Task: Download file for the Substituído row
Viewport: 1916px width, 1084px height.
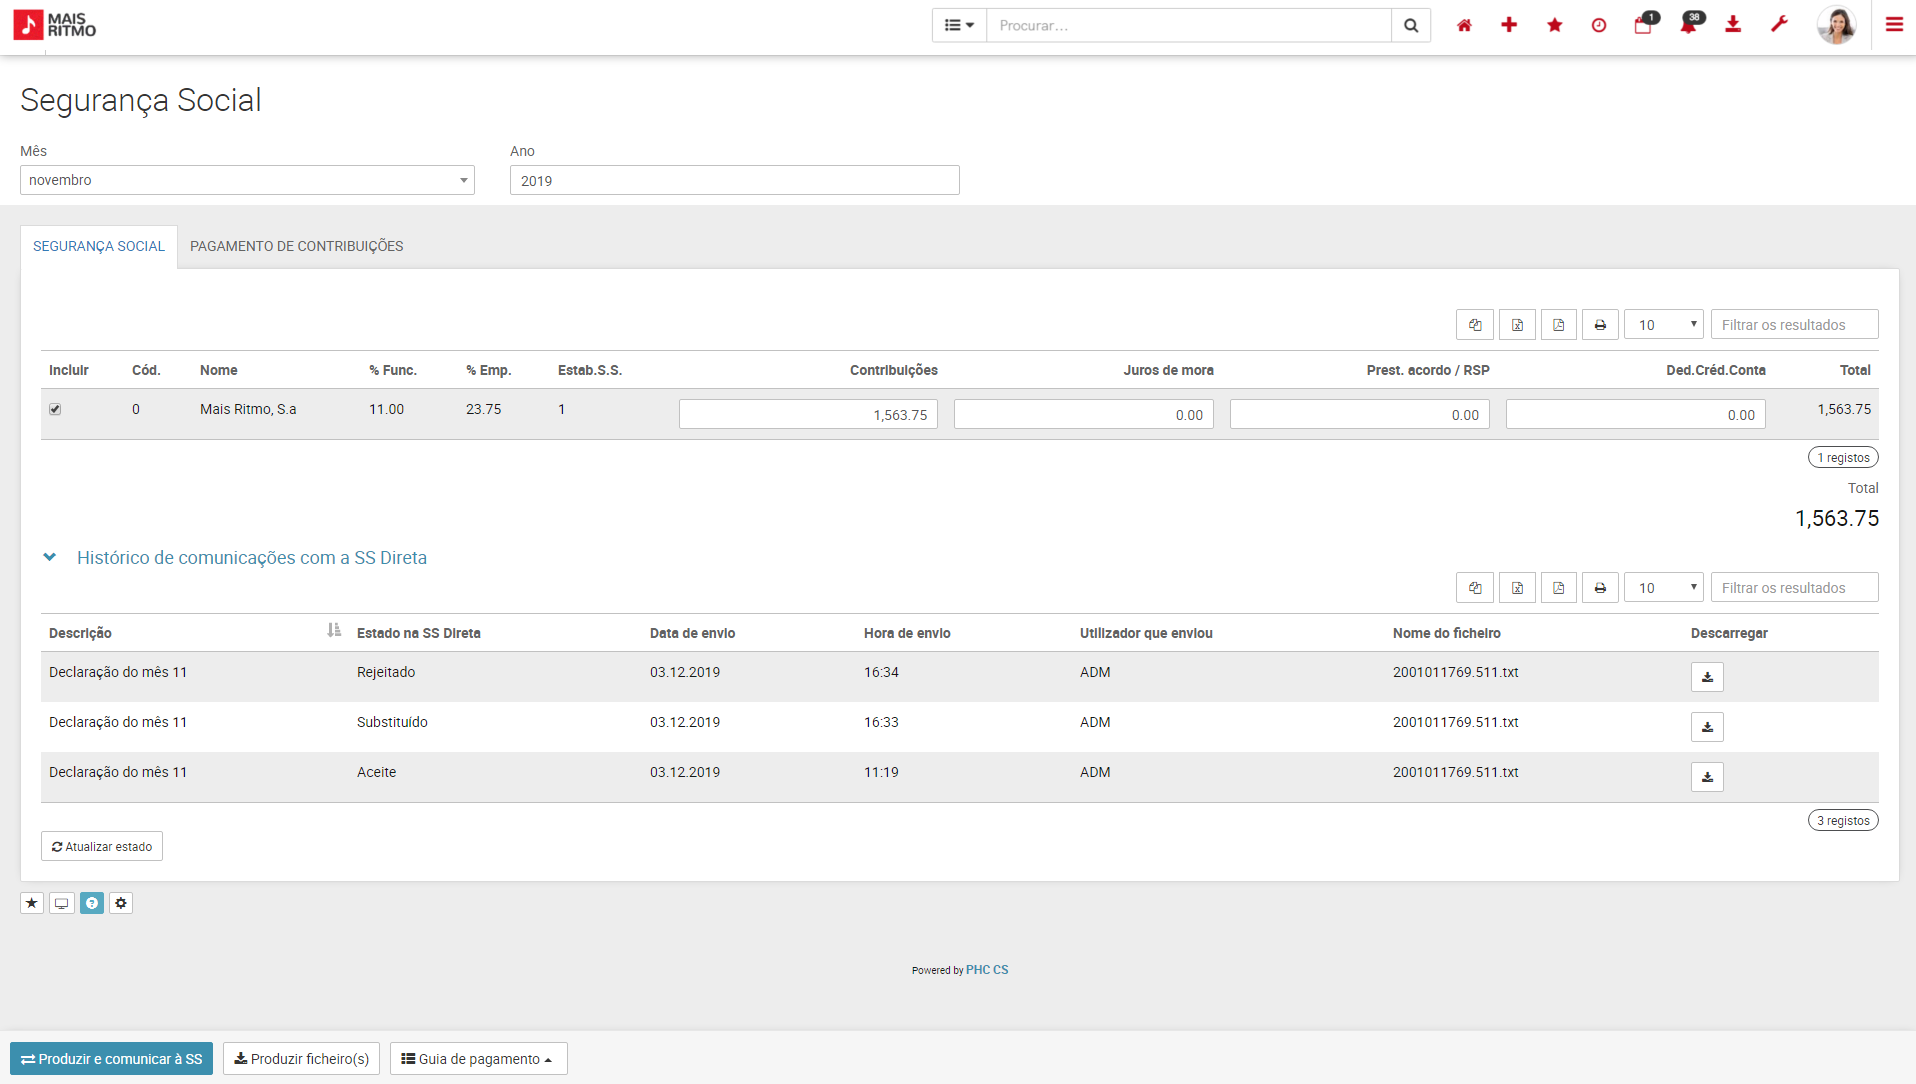Action: click(1707, 727)
